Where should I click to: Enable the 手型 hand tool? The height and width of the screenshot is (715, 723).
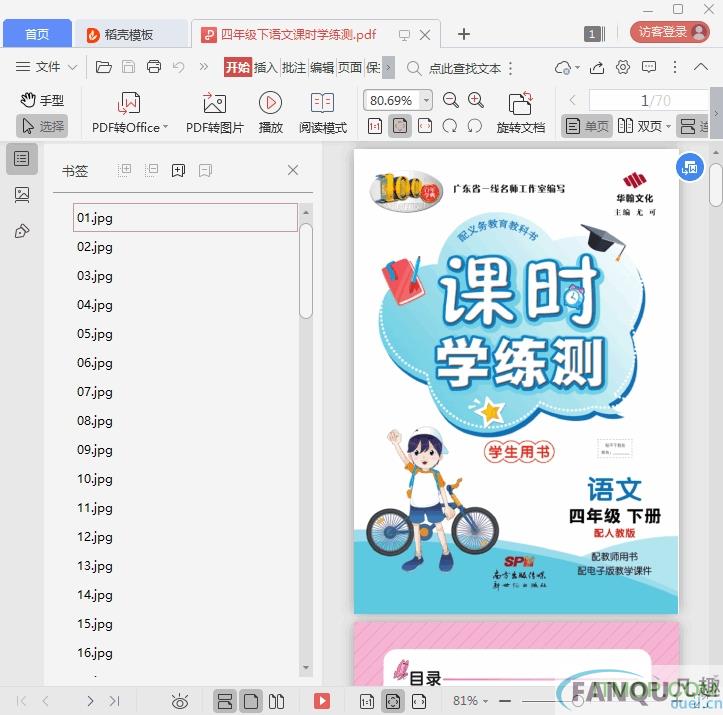pos(42,100)
